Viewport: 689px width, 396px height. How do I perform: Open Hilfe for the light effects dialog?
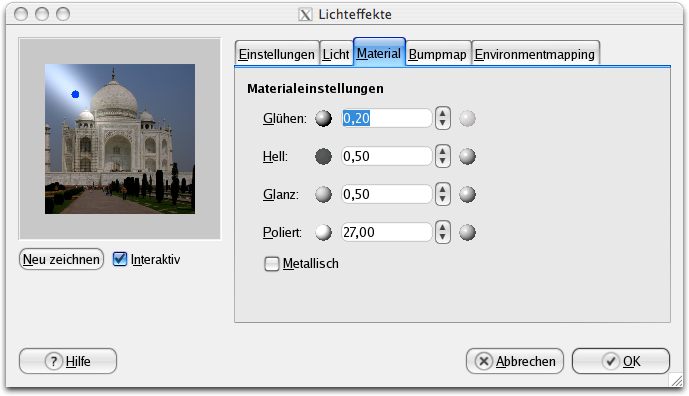[68, 361]
